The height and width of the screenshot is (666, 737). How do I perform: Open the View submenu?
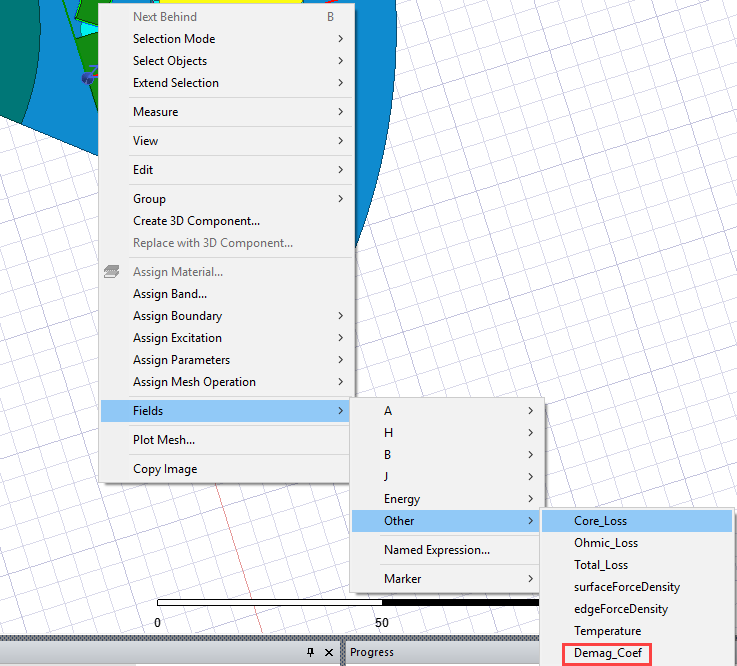point(226,141)
